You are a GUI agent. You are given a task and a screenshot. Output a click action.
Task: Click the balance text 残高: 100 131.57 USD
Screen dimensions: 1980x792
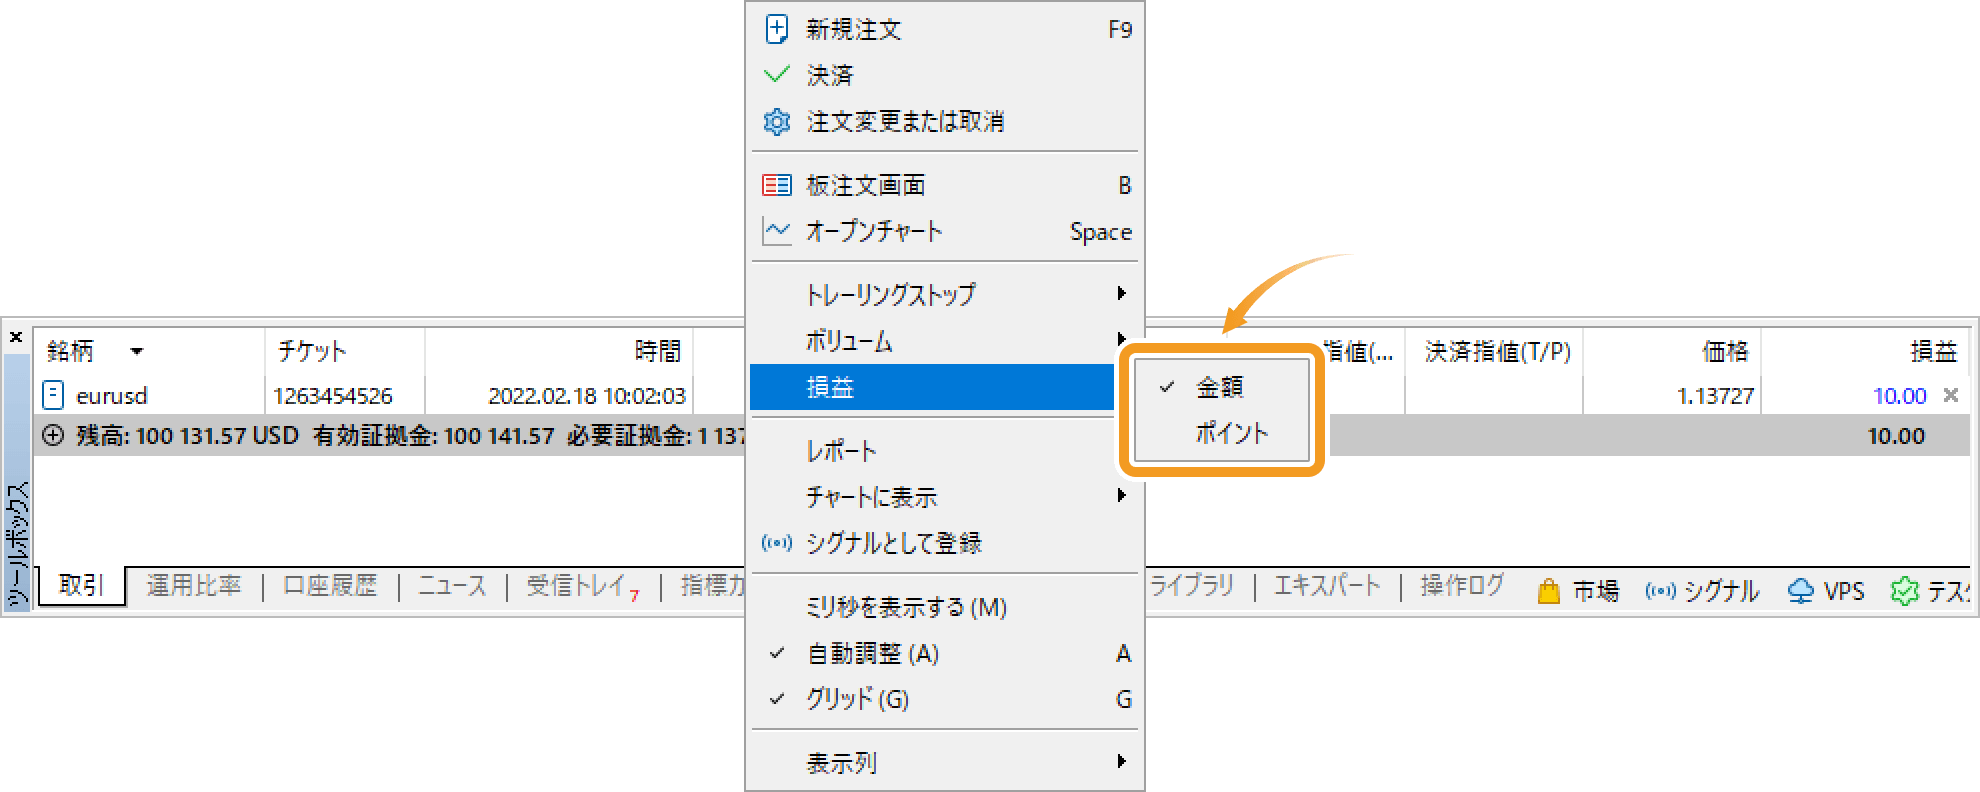pyautogui.click(x=188, y=436)
